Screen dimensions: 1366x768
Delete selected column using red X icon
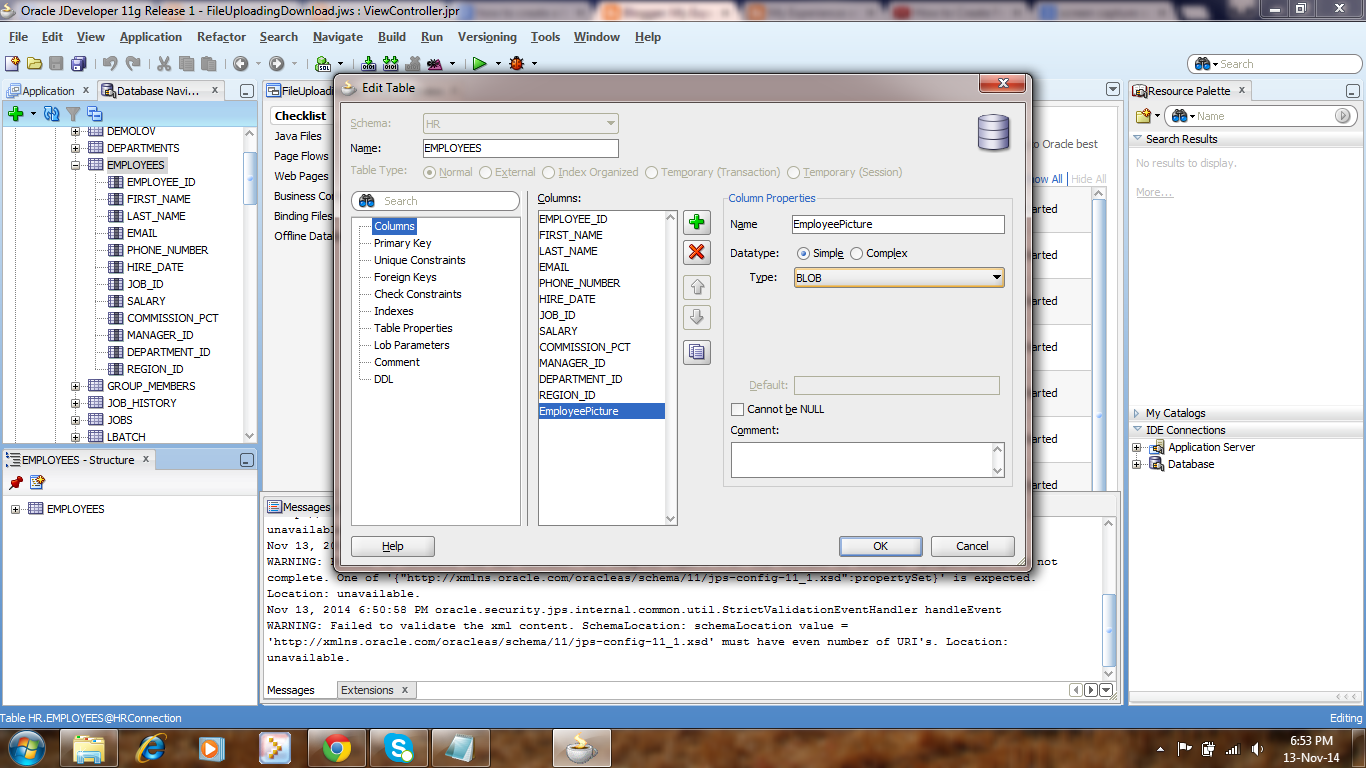(x=697, y=252)
